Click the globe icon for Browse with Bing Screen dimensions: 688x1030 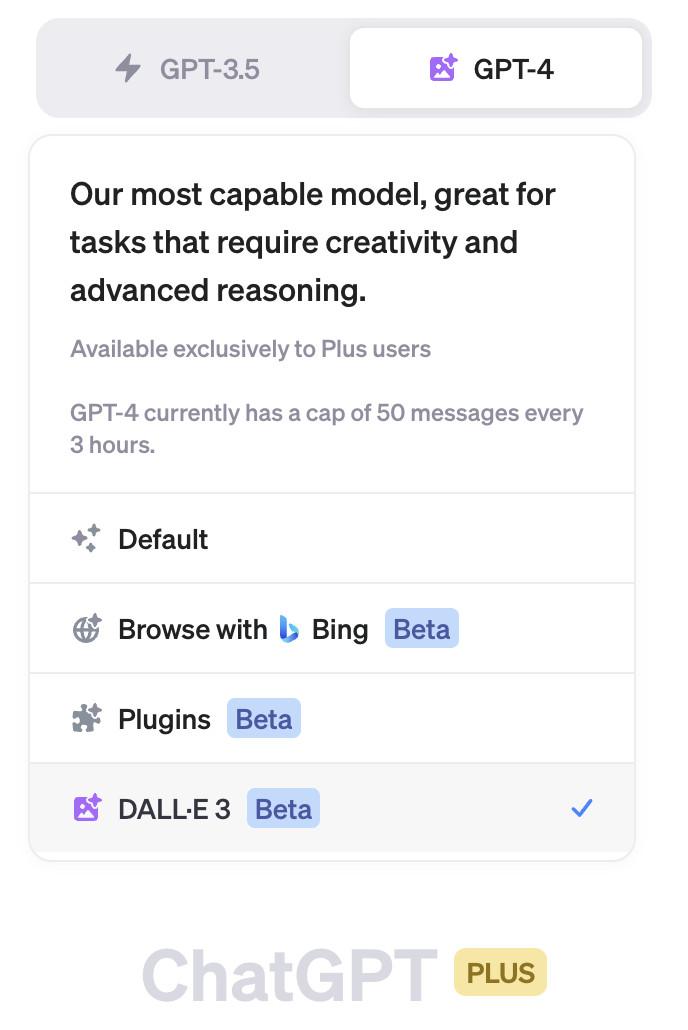click(x=86, y=629)
